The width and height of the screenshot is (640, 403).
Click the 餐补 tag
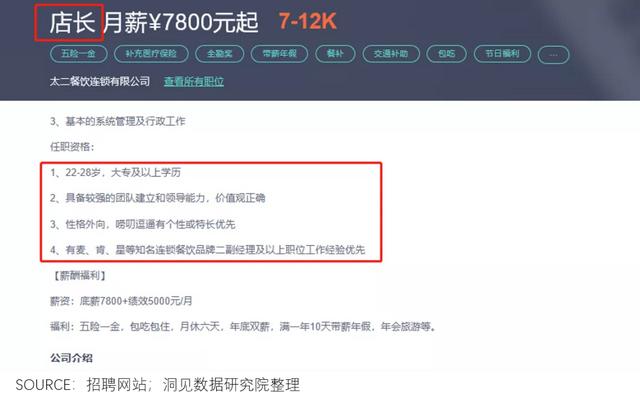335,54
